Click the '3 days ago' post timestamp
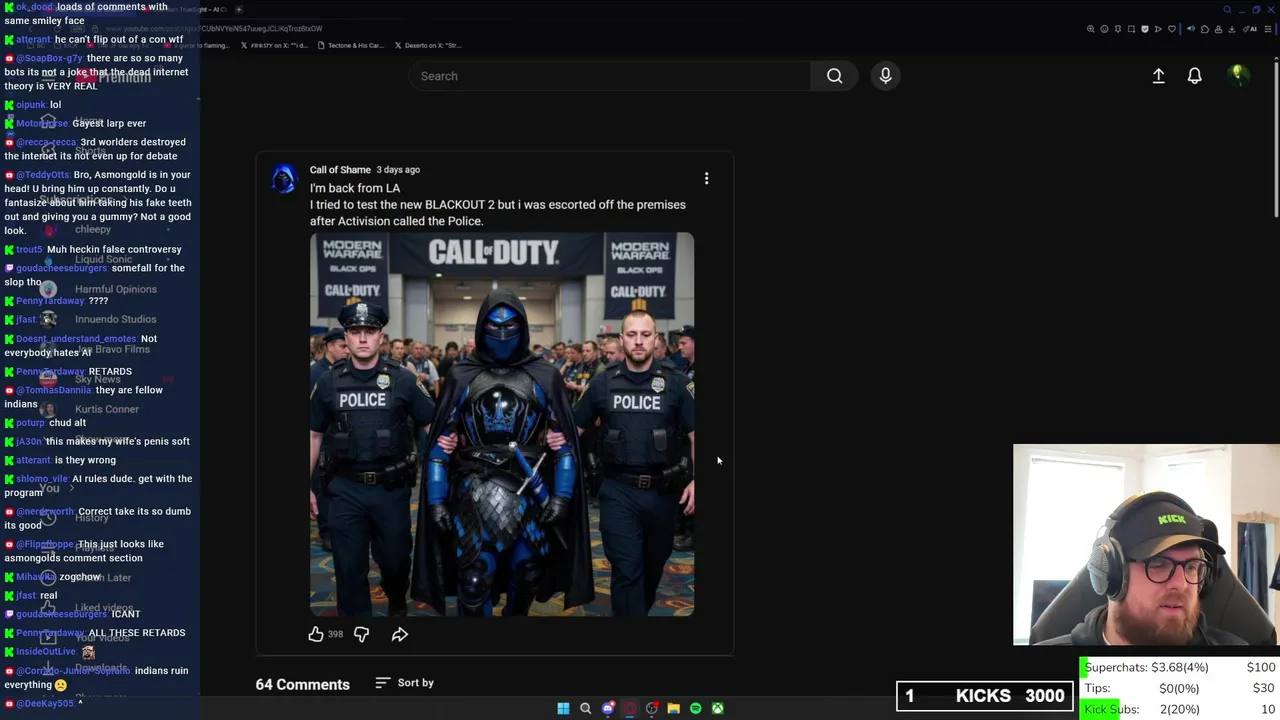 tap(398, 170)
